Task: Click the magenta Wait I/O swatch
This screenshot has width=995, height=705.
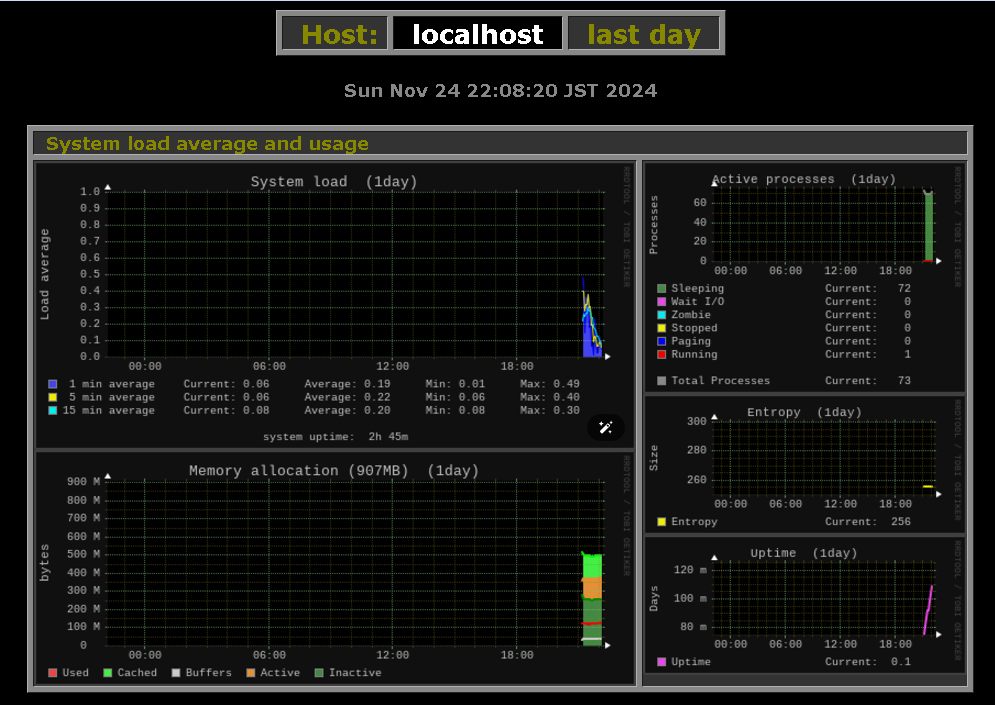Action: point(662,302)
